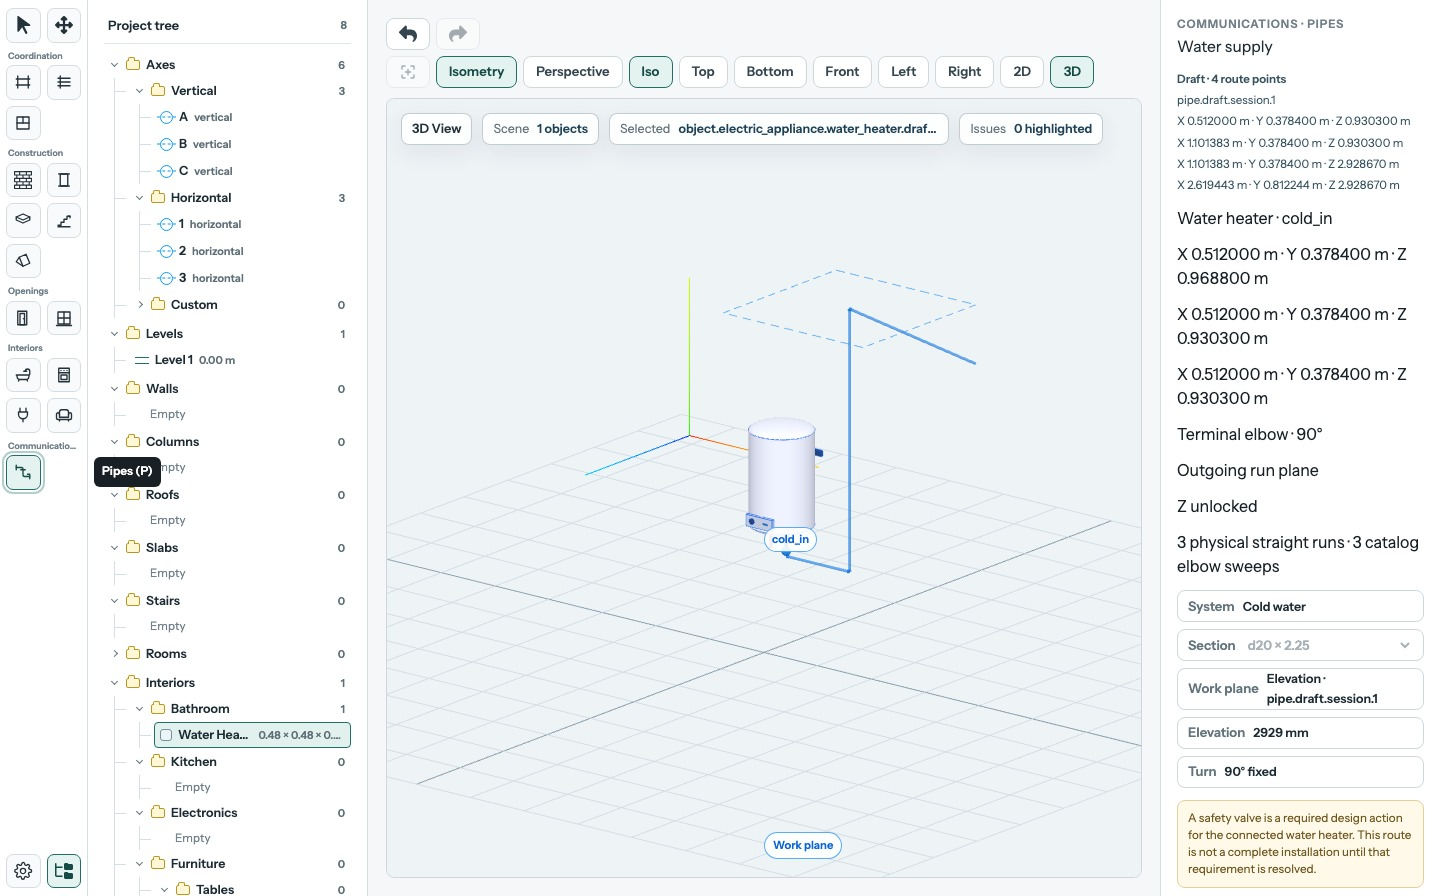Click the Work plane button in viewport
This screenshot has width=1440, height=896.
click(x=803, y=845)
